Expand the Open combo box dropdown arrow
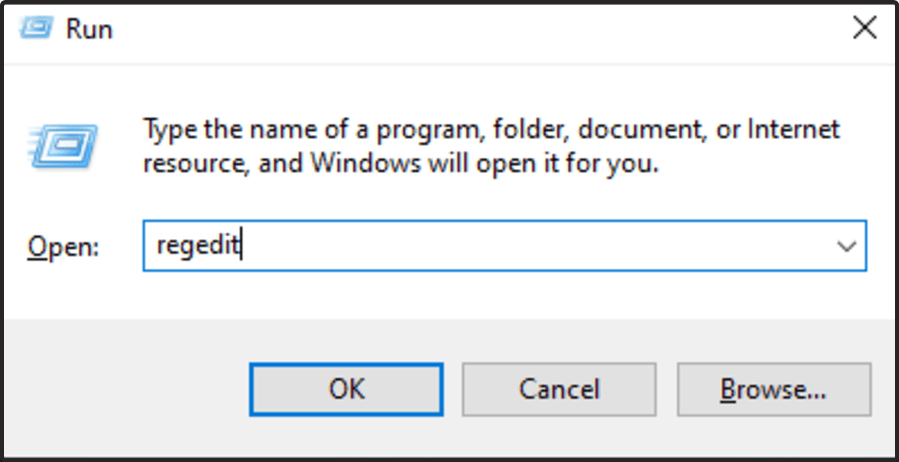Viewport: 899px width, 462px height. point(847,247)
